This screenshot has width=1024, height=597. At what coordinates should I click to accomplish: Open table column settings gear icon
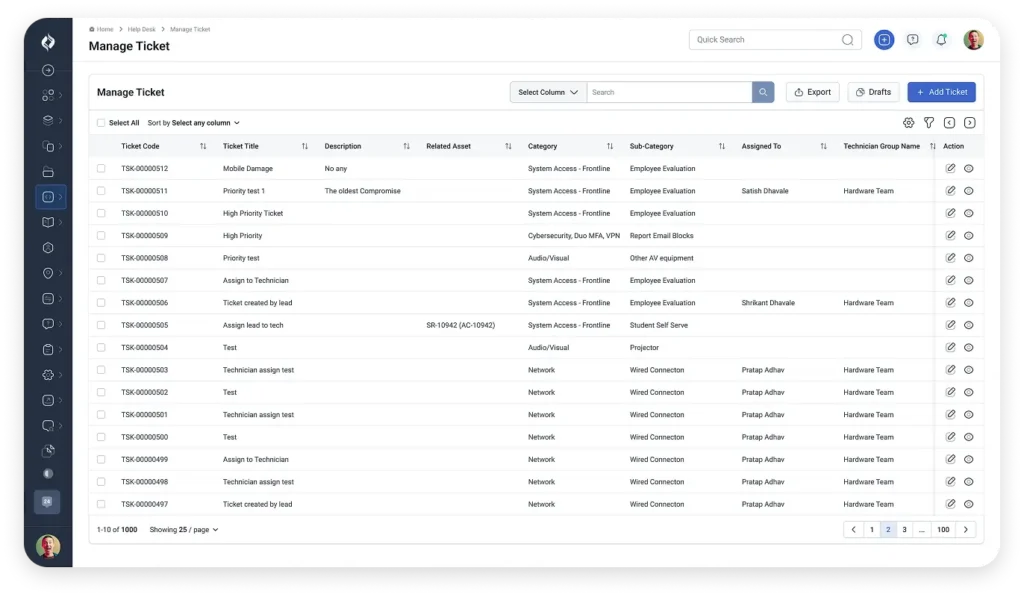(908, 123)
